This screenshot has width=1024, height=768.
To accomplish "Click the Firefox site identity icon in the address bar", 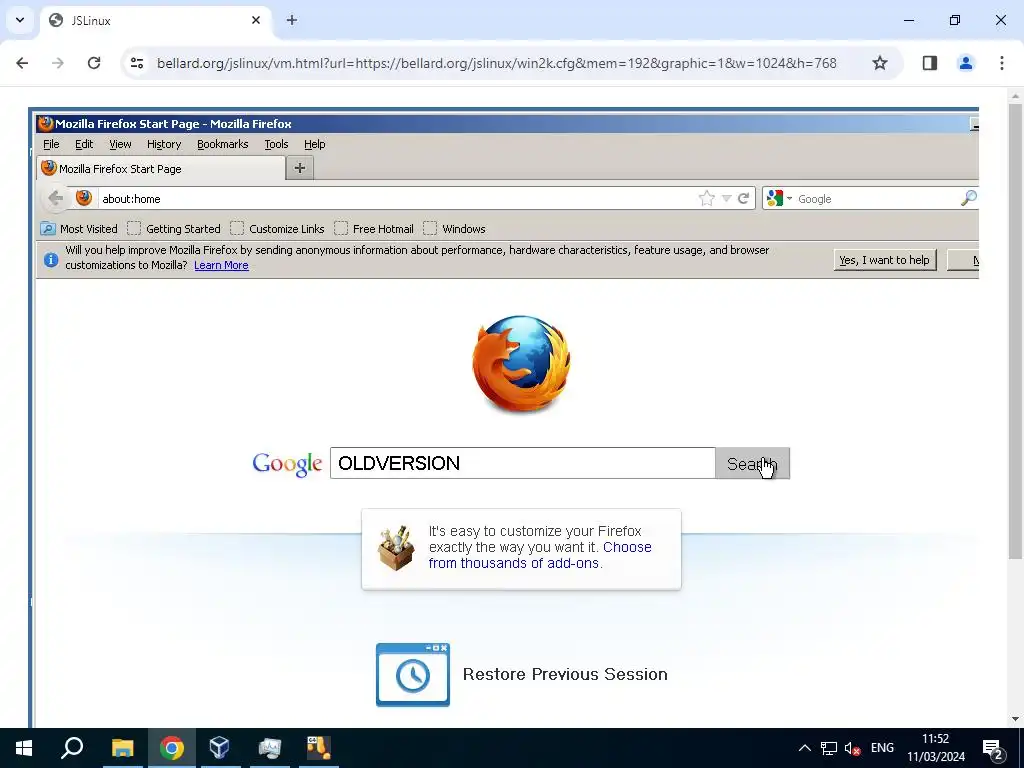I will (84, 198).
